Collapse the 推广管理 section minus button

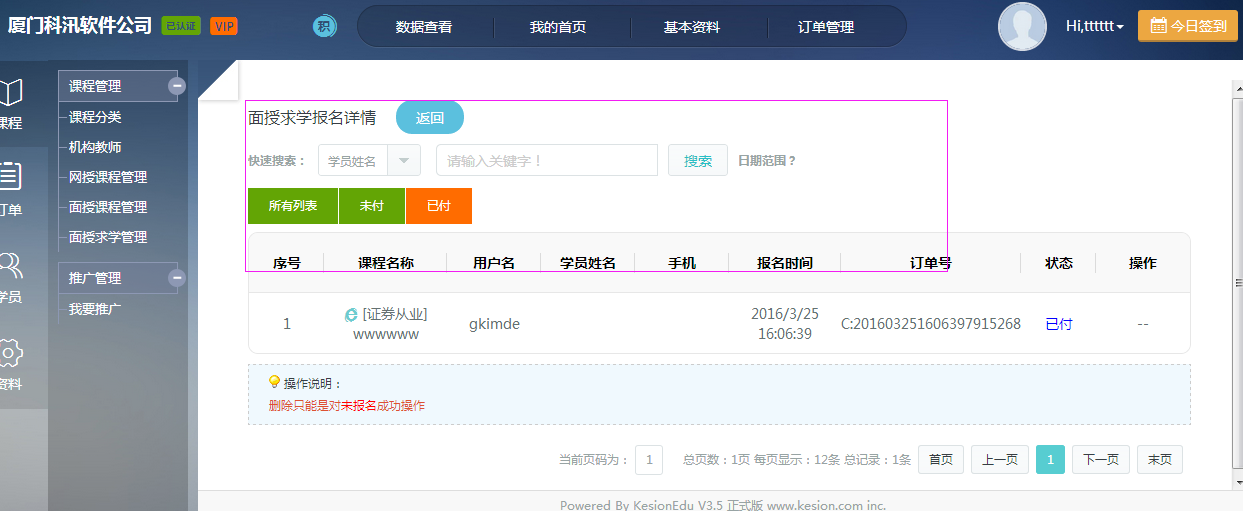pos(177,278)
